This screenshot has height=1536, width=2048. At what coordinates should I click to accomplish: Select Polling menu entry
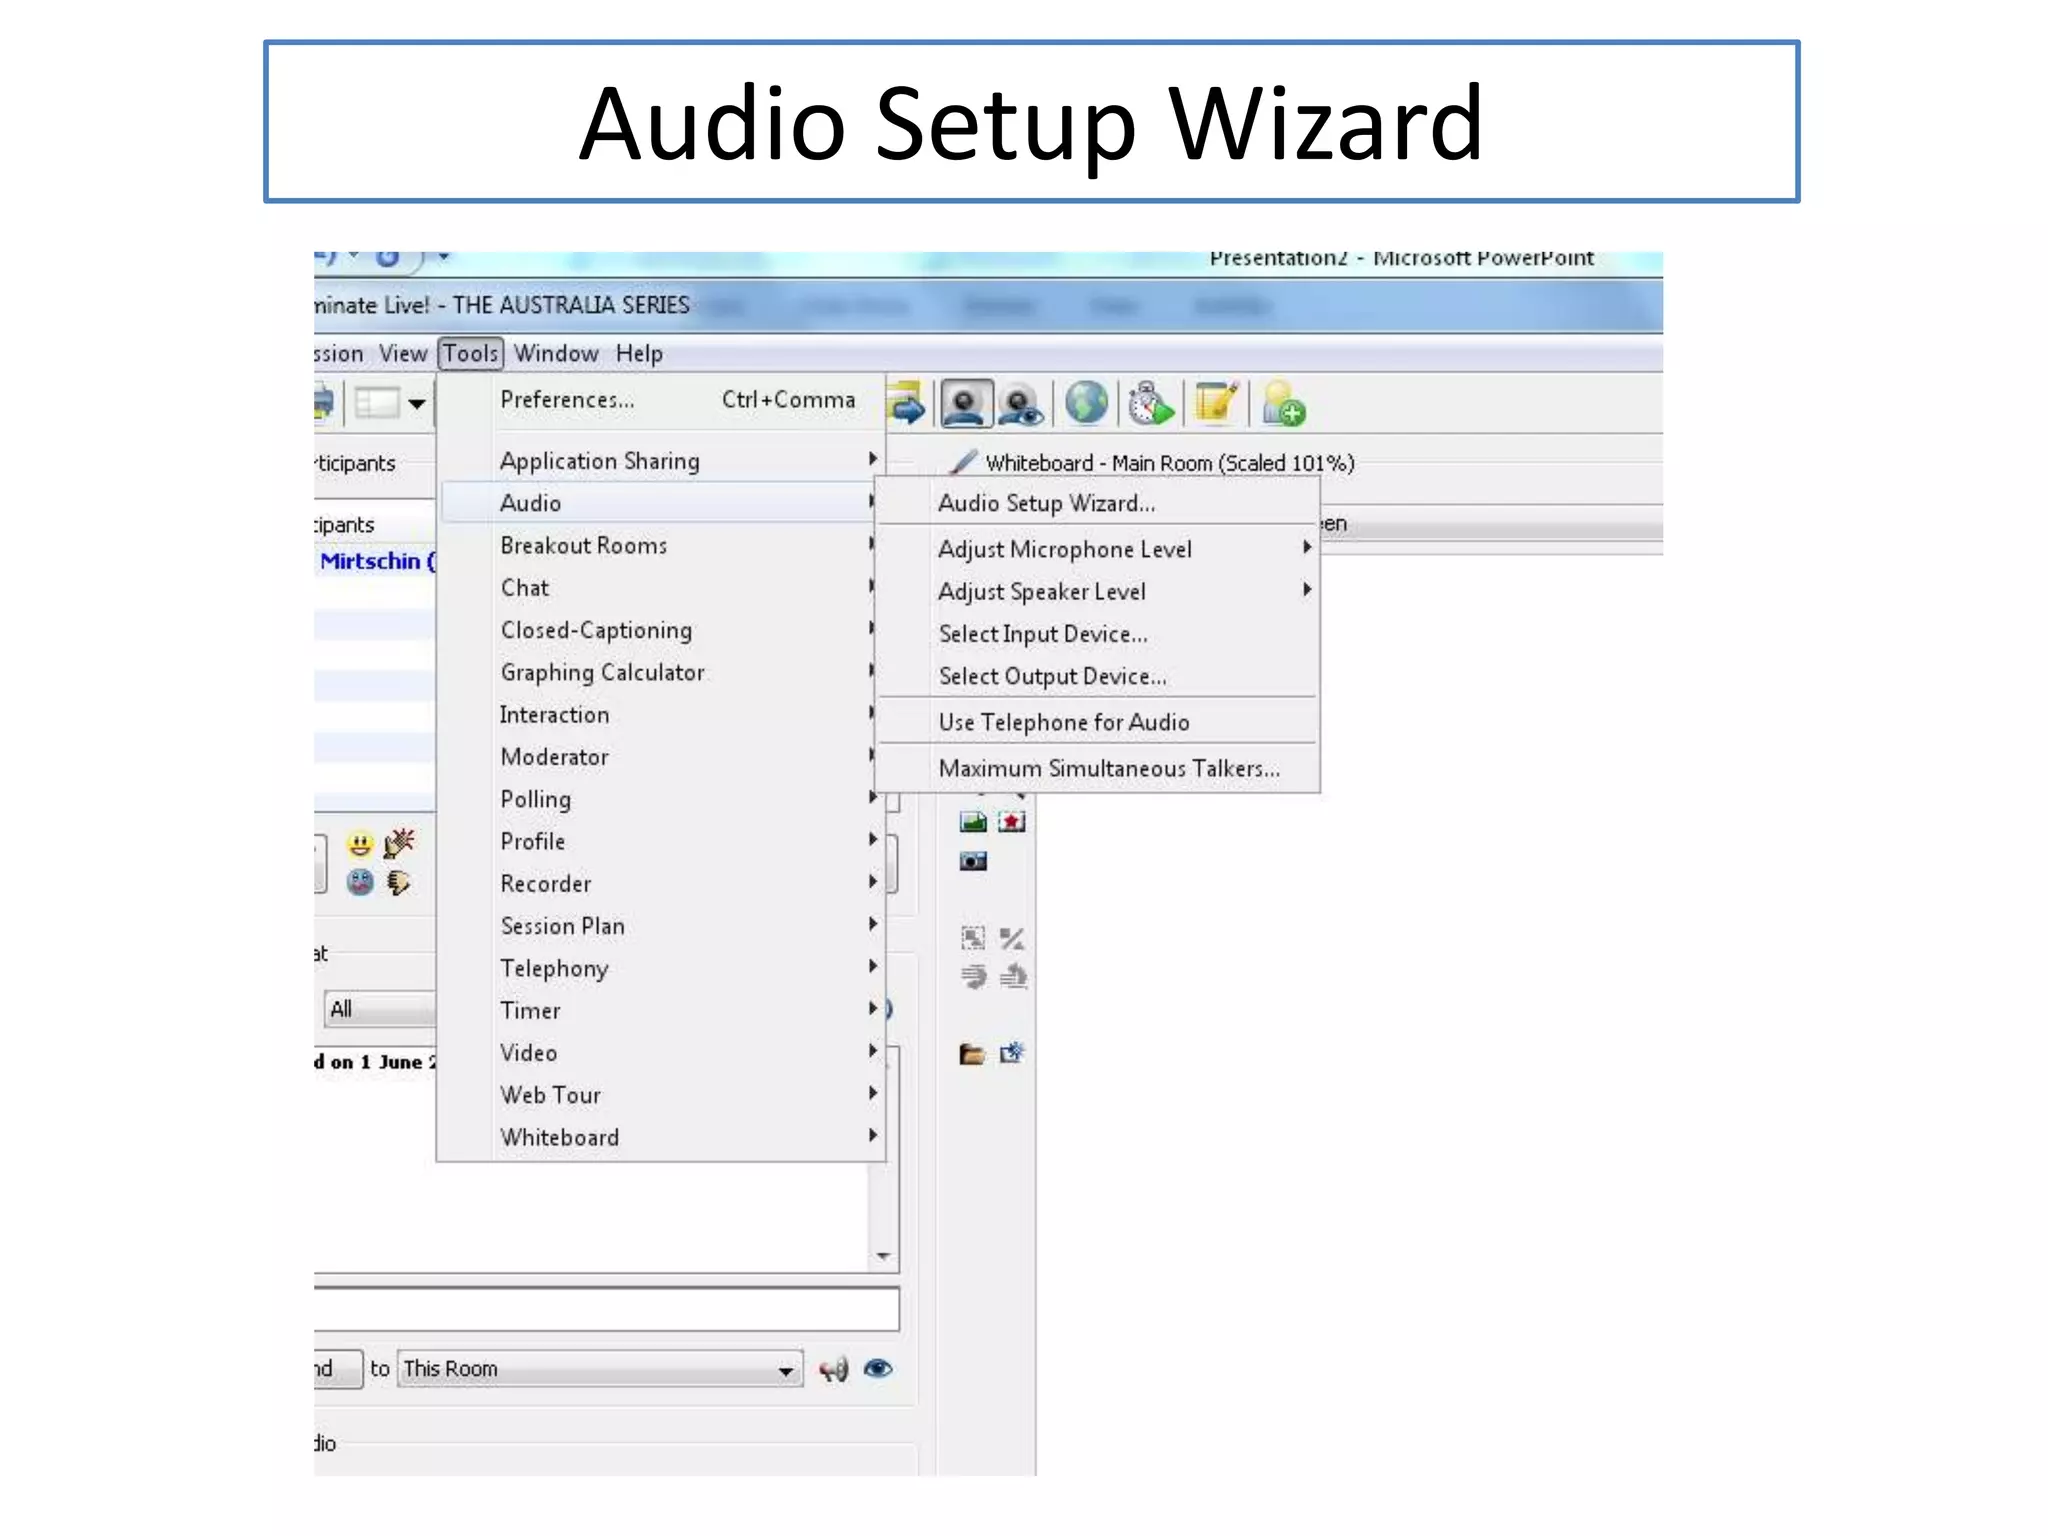click(x=662, y=799)
